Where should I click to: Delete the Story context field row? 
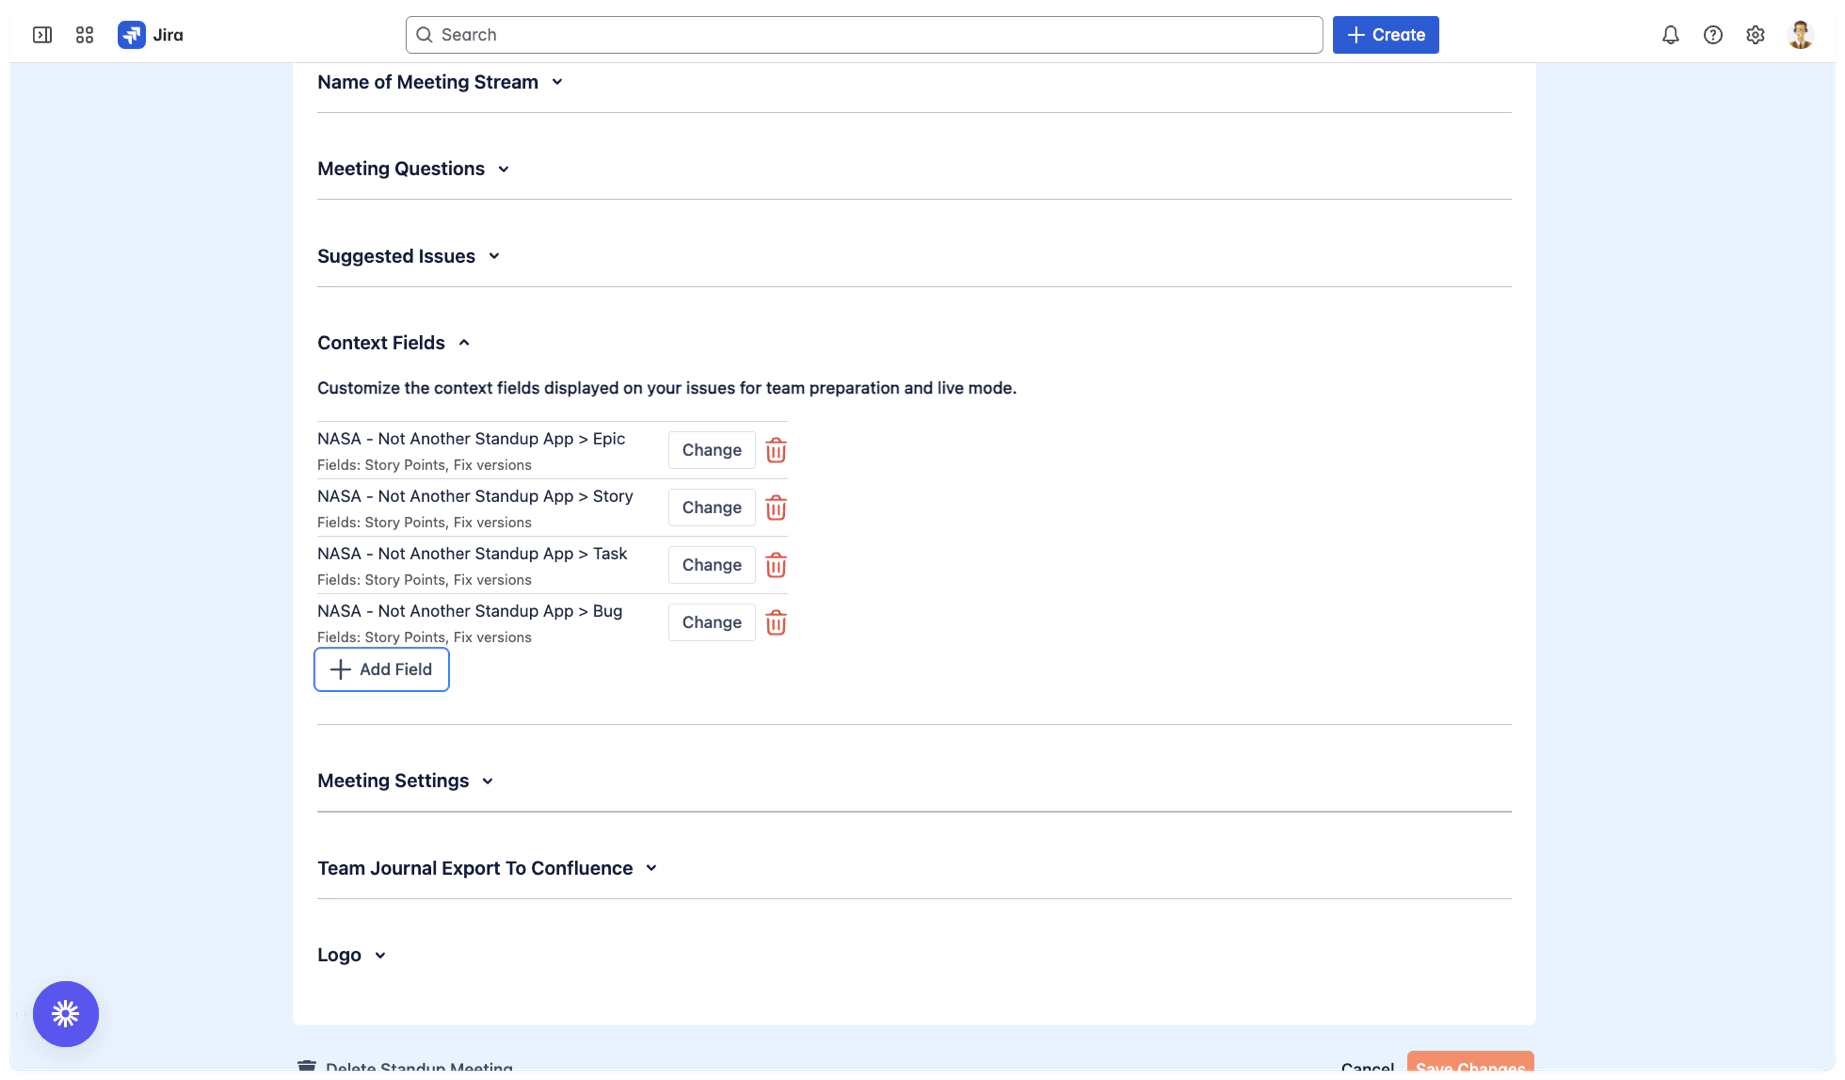coord(776,508)
